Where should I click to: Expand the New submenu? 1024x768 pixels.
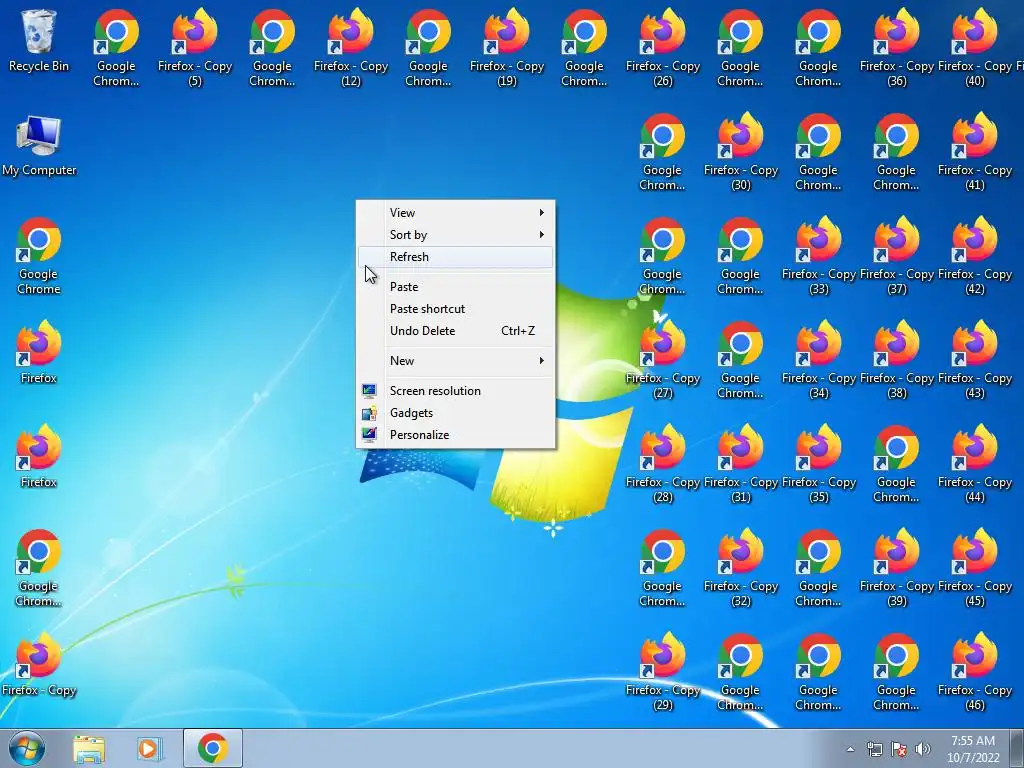pyautogui.click(x=456, y=361)
